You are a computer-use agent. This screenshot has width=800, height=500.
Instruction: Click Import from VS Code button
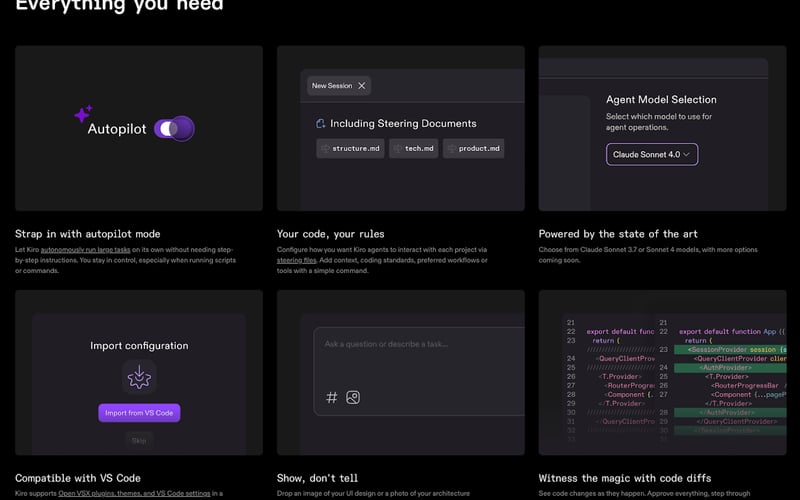(x=139, y=413)
